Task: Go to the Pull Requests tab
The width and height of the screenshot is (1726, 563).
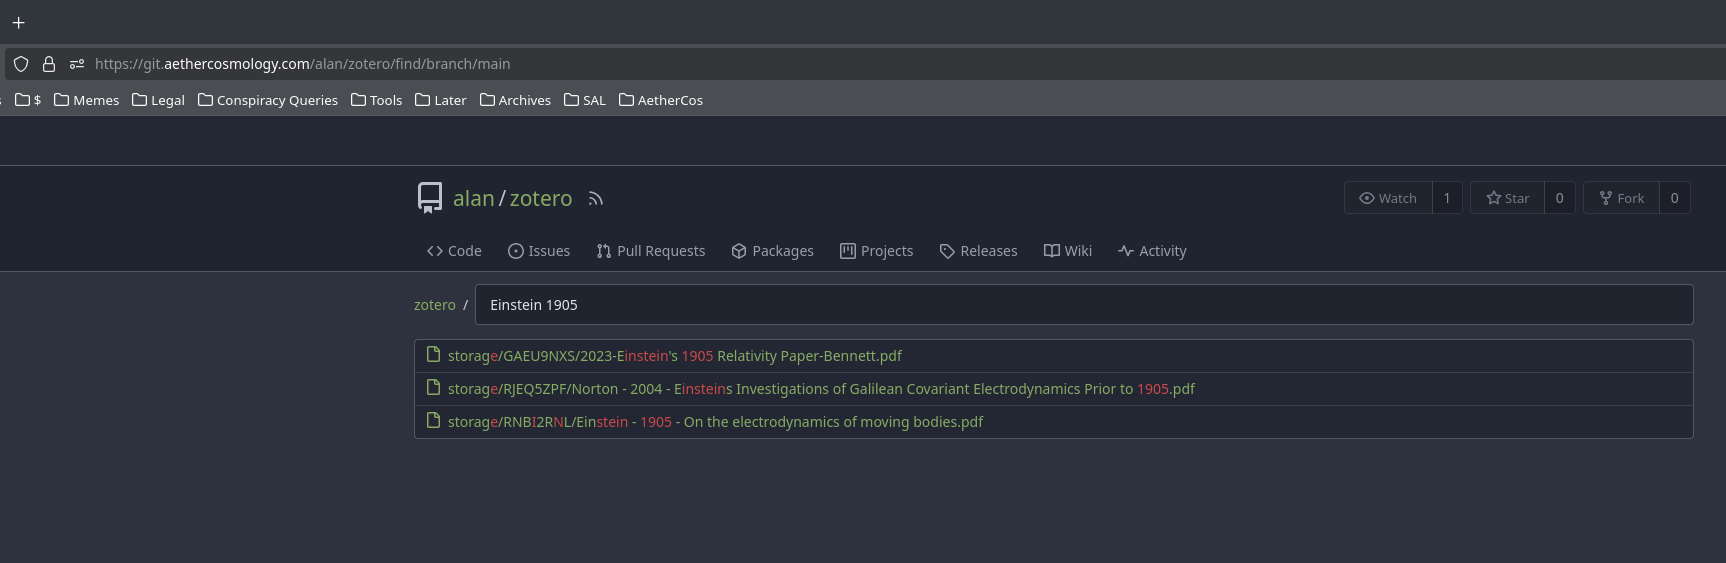Action: pos(651,251)
